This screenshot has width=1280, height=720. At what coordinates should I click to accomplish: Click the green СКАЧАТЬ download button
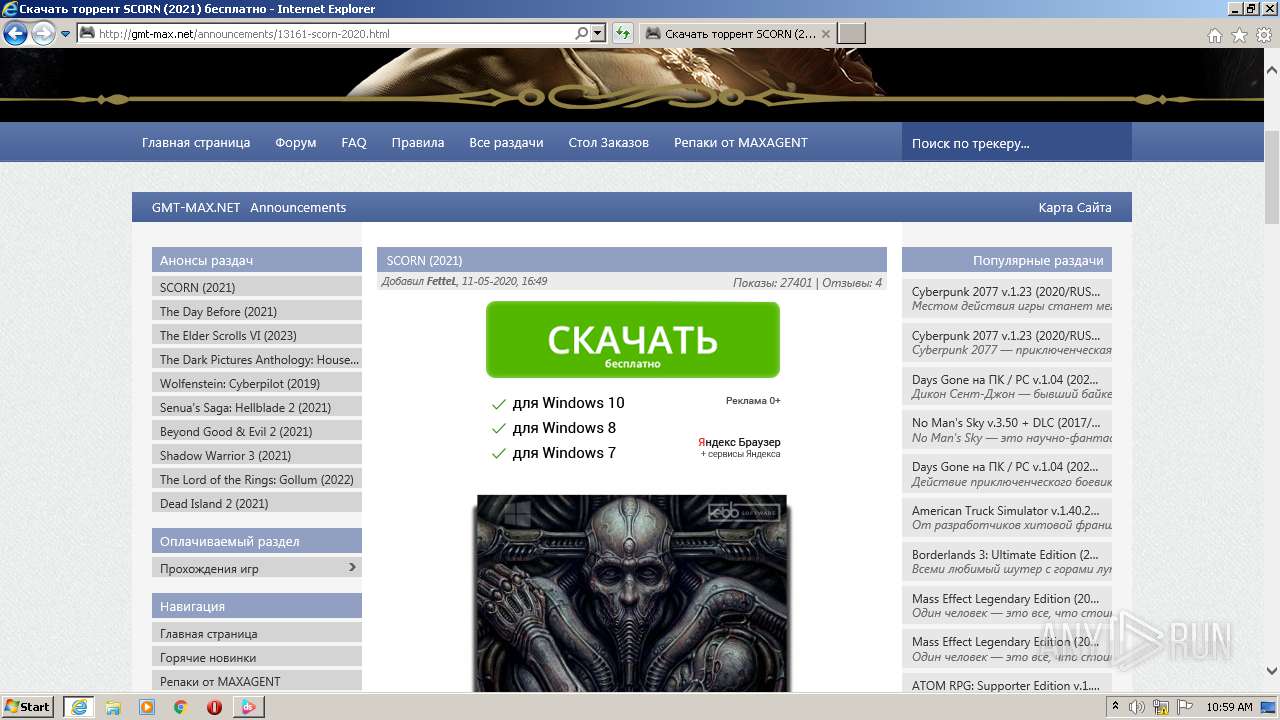point(632,340)
